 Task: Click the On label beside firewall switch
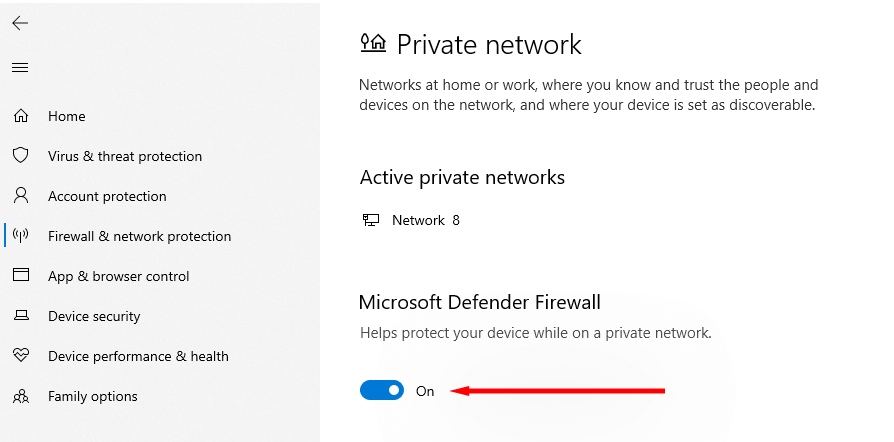click(x=425, y=391)
